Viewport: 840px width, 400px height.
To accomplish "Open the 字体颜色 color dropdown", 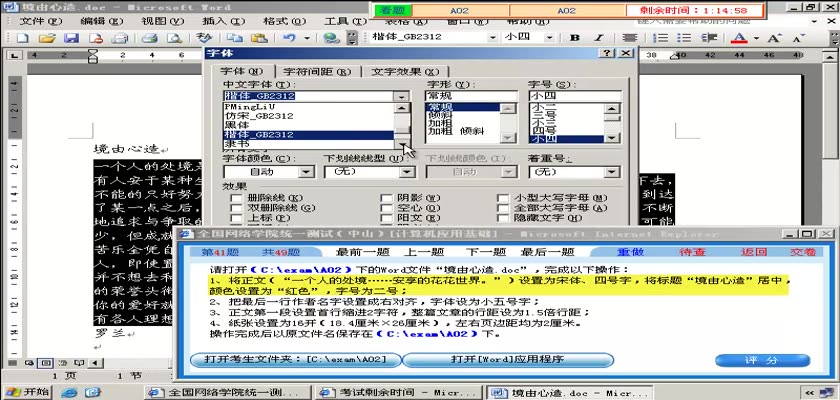I will coord(306,172).
